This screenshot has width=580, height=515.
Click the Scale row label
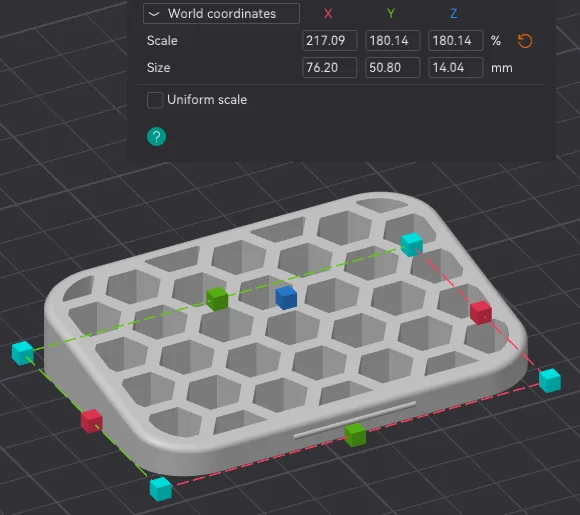(x=162, y=41)
